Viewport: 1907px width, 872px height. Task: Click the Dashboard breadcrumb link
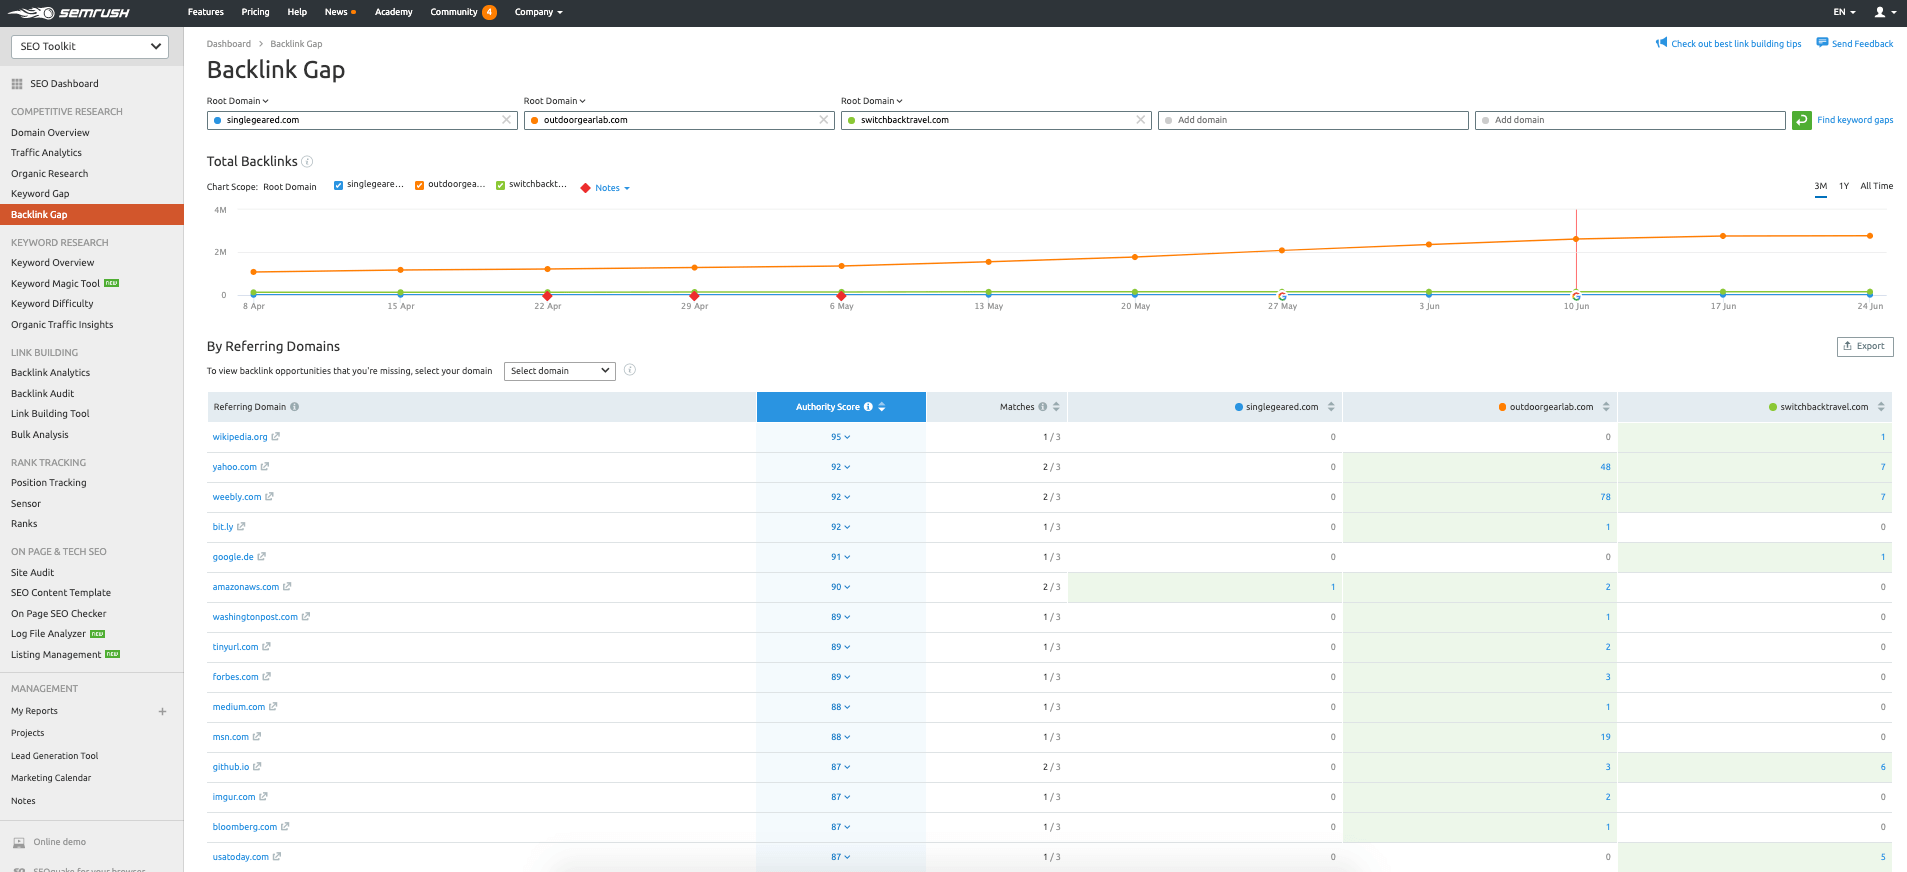(229, 44)
